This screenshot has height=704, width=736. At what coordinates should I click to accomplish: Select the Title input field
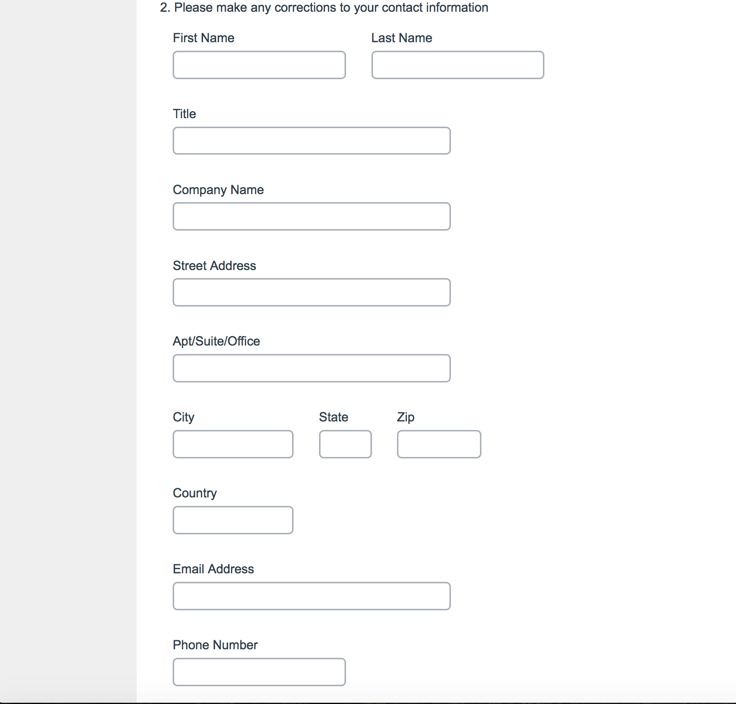pos(311,141)
